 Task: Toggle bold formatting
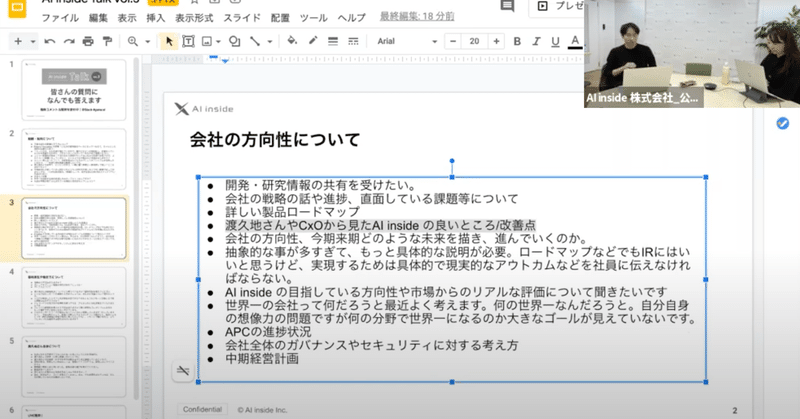[x=517, y=41]
